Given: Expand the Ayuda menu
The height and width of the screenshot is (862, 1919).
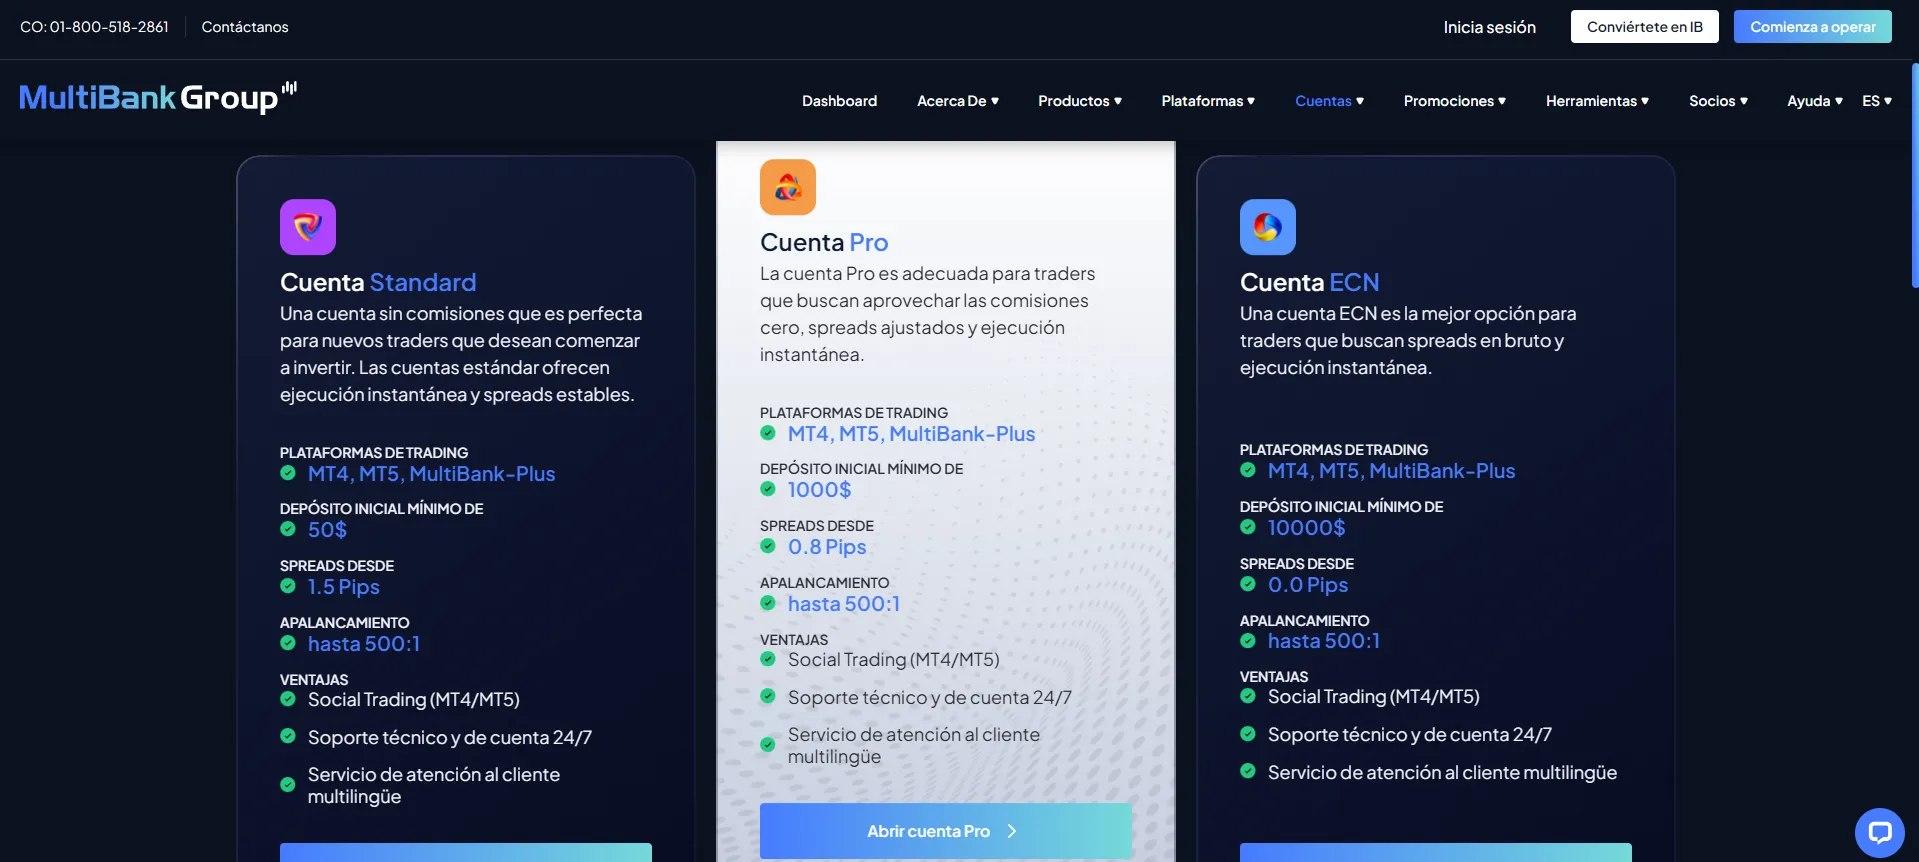Looking at the screenshot, I should coord(1815,101).
